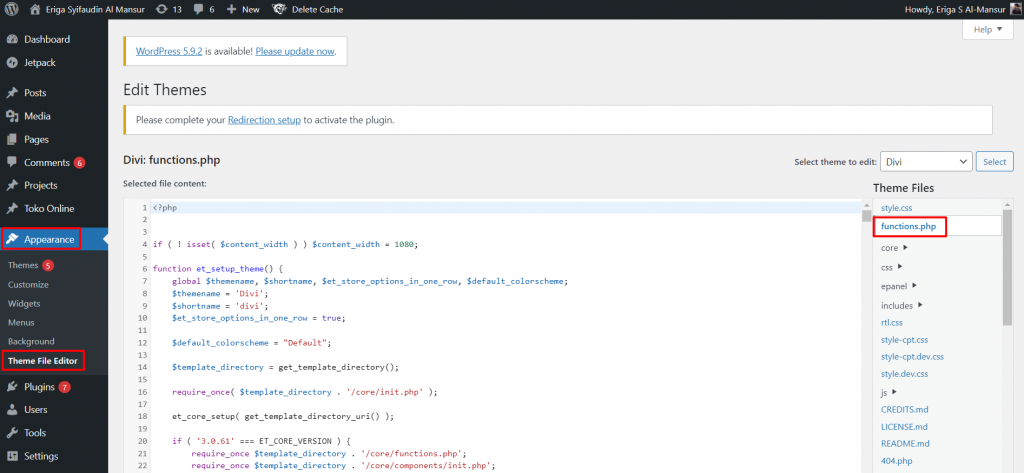This screenshot has height=473, width=1024.
Task: Click the WordPress 5.9.2 link
Action: 169,51
